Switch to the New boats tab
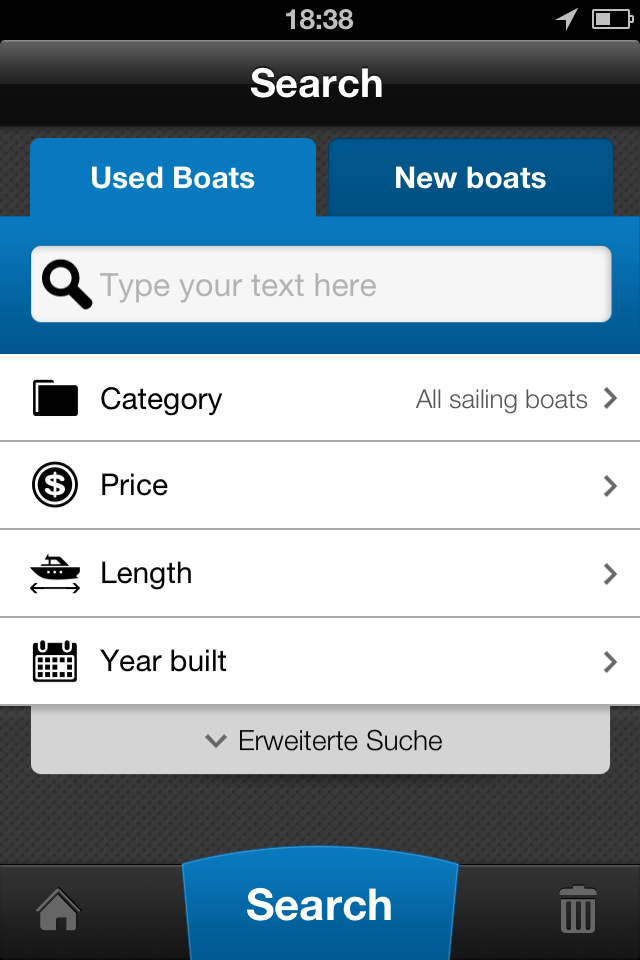The height and width of the screenshot is (960, 640). pyautogui.click(x=470, y=178)
